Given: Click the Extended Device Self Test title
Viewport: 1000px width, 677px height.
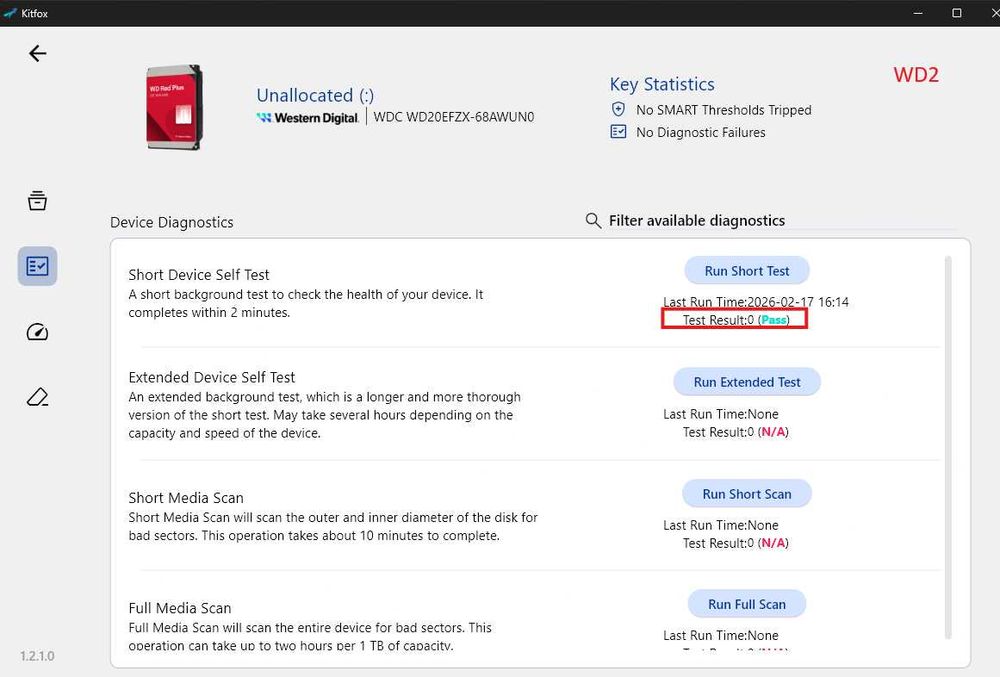Looking at the screenshot, I should pyautogui.click(x=212, y=377).
